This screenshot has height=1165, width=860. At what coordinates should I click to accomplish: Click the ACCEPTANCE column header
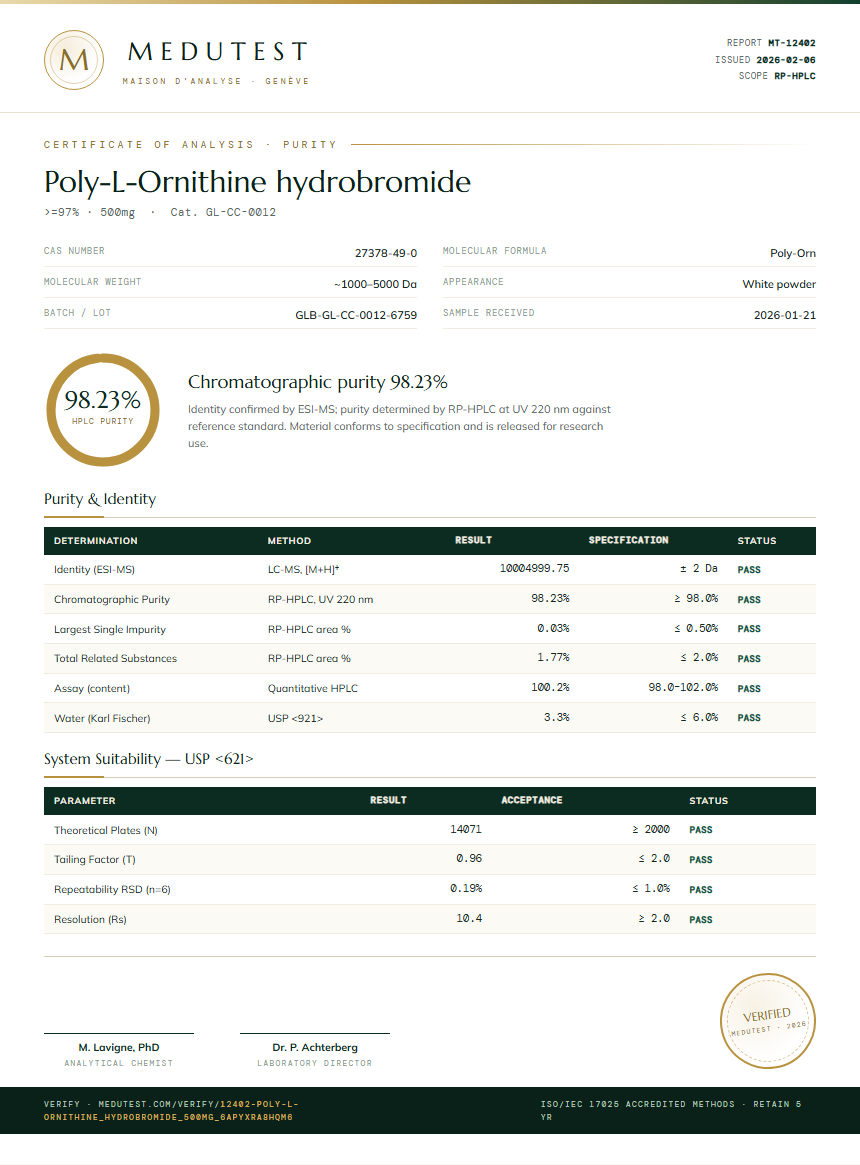(531, 800)
